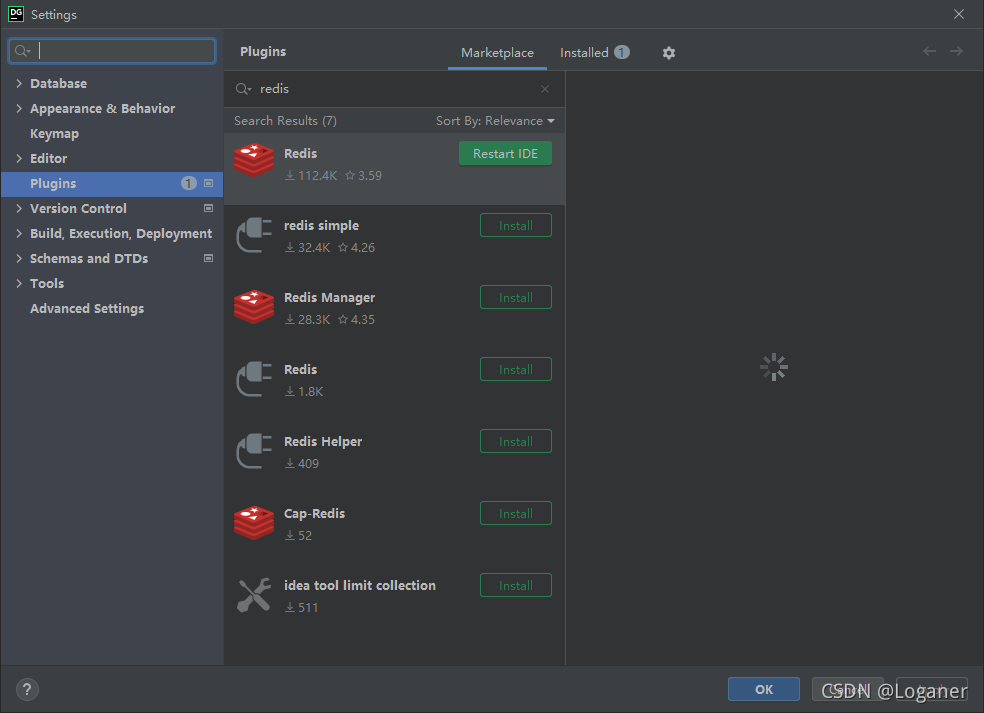Click the back navigation arrow
The height and width of the screenshot is (713, 984).
(928, 51)
